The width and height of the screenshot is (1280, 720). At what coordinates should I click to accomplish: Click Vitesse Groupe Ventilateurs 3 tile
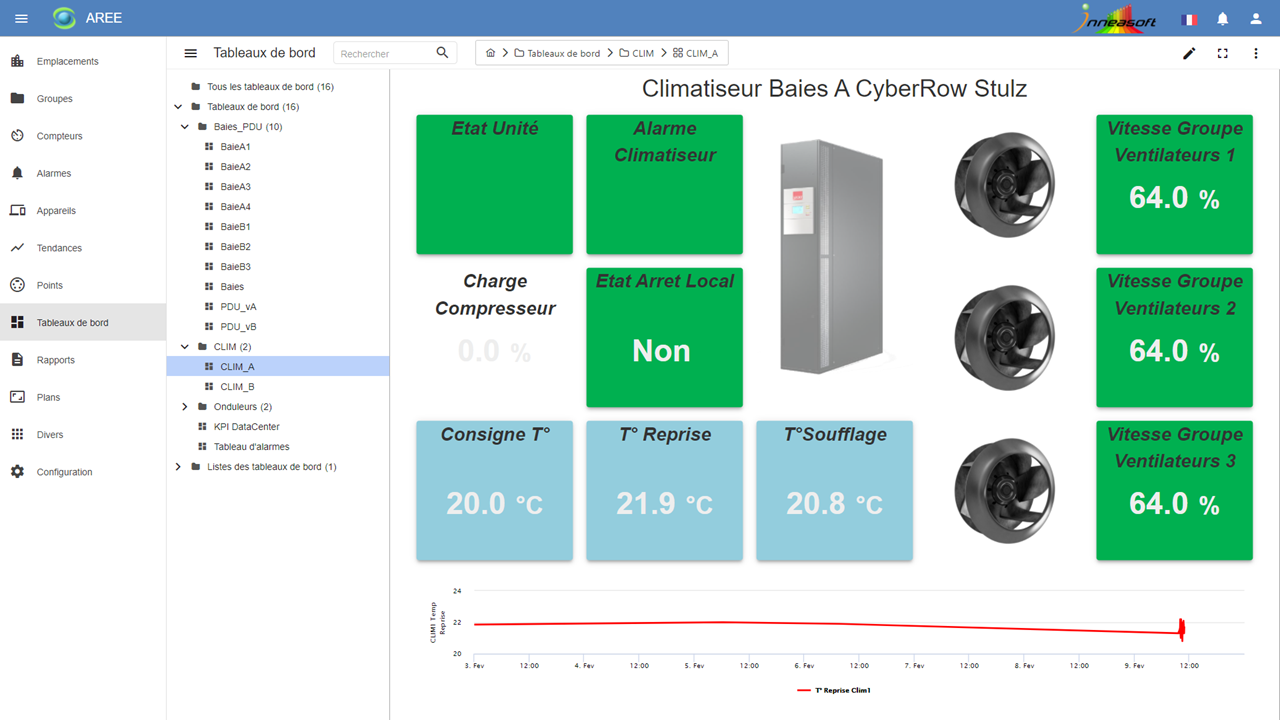pos(1175,490)
